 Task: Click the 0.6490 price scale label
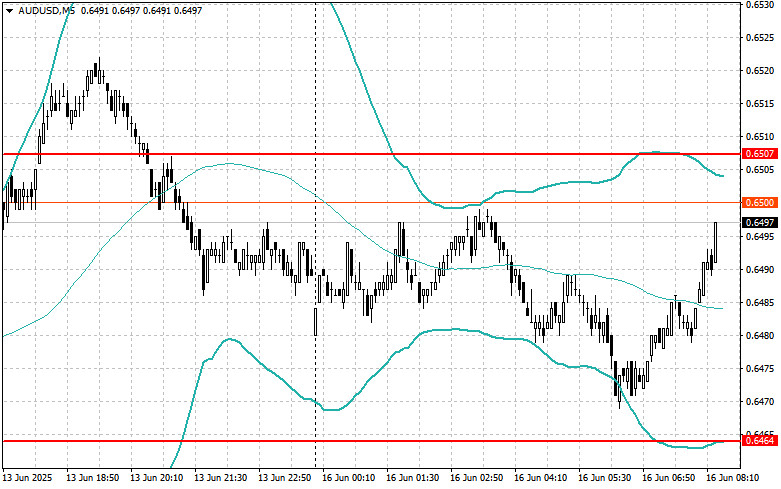[x=761, y=269]
